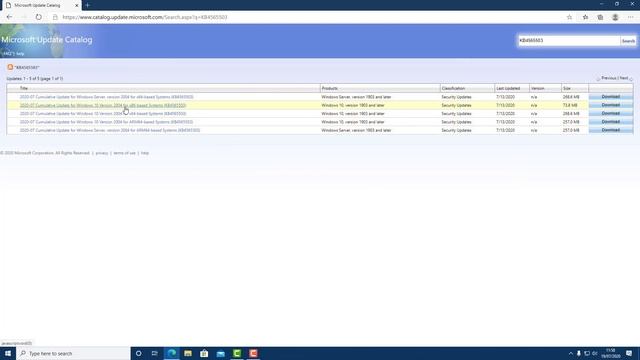
Task: Open the Mail app from the taskbar
Action: click(220, 353)
